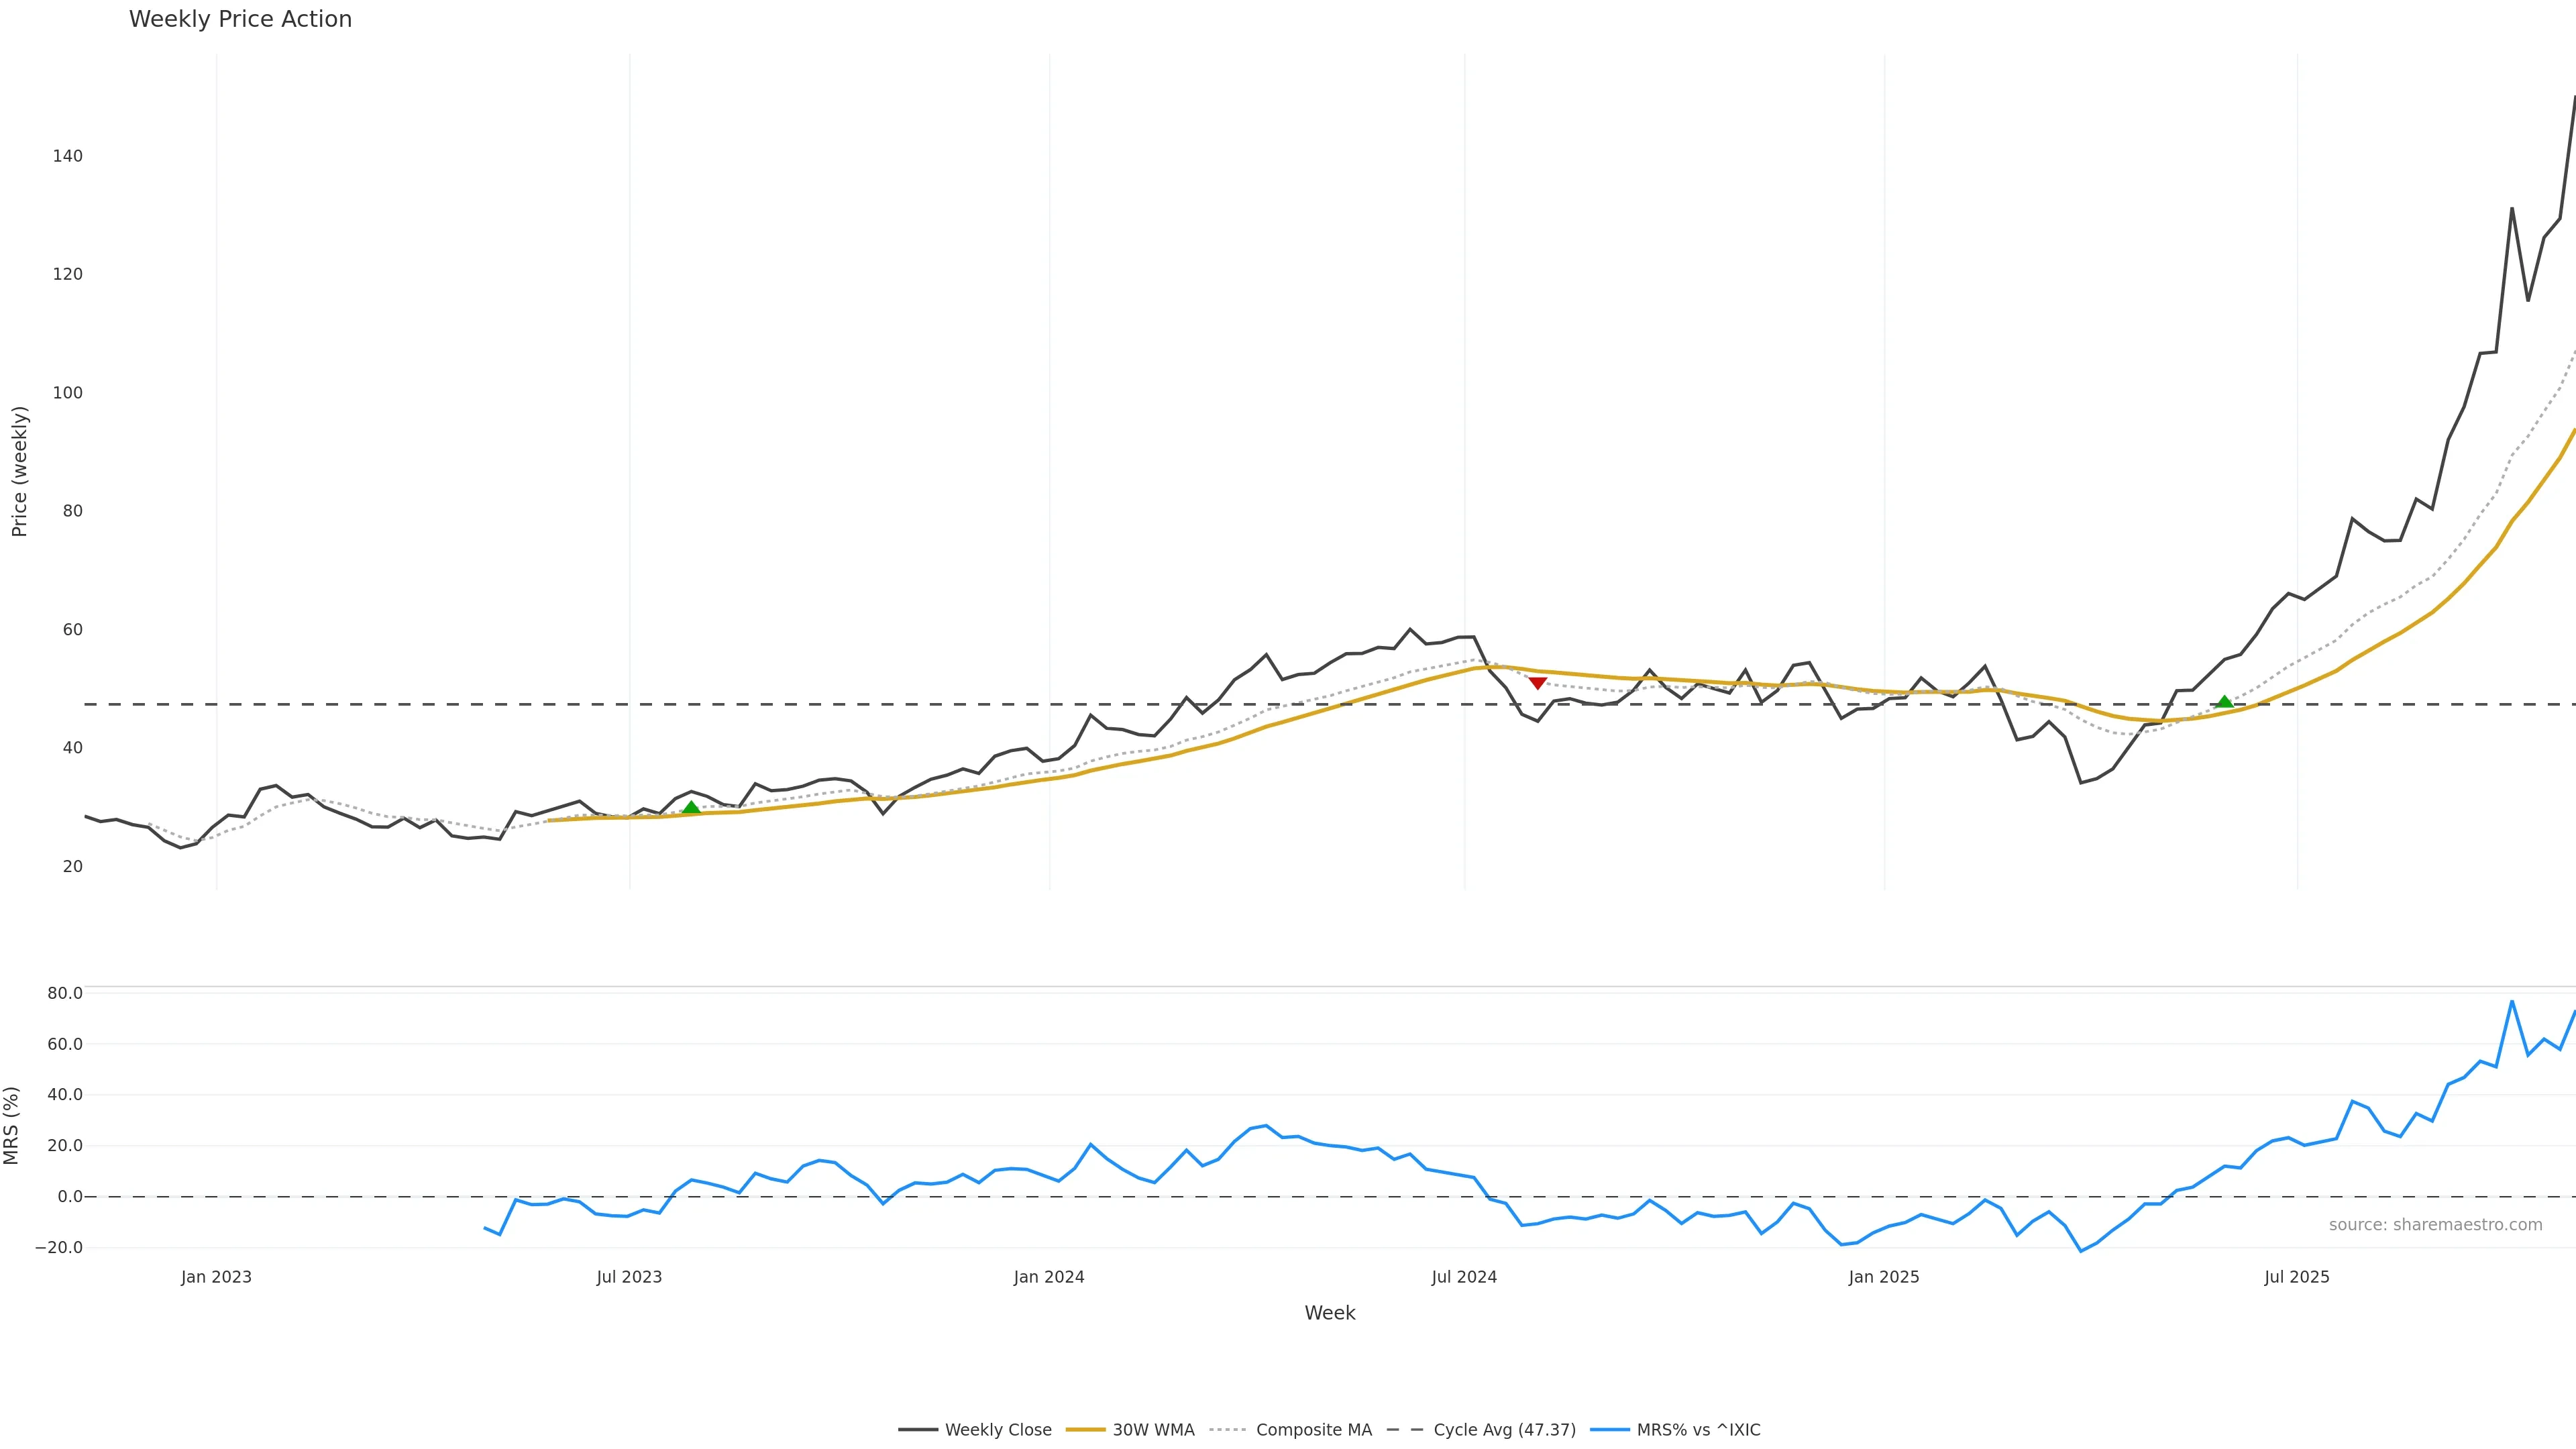Click the 80.0 MRS axis tick label
This screenshot has width=2576, height=1449.
[x=65, y=993]
